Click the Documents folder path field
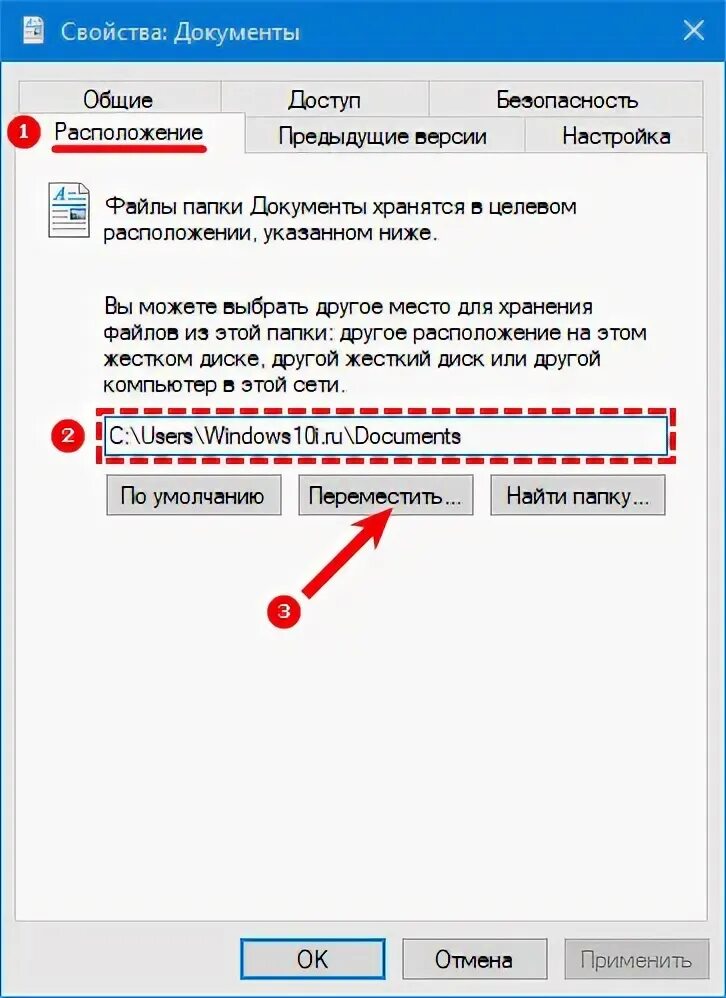This screenshot has height=998, width=726. pos(386,436)
